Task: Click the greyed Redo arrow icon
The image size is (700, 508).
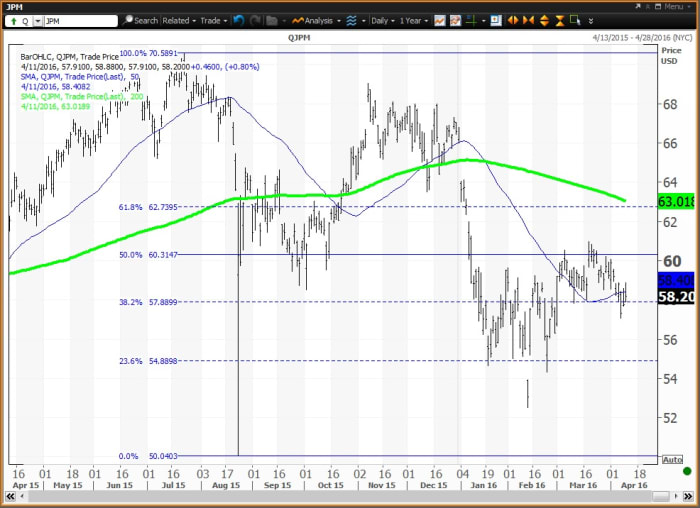Action: point(255,21)
